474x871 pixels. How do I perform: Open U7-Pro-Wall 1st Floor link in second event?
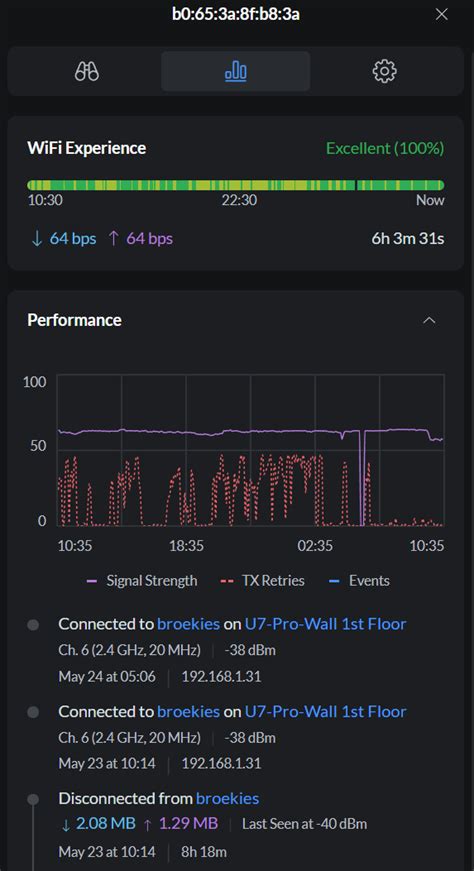click(x=326, y=712)
